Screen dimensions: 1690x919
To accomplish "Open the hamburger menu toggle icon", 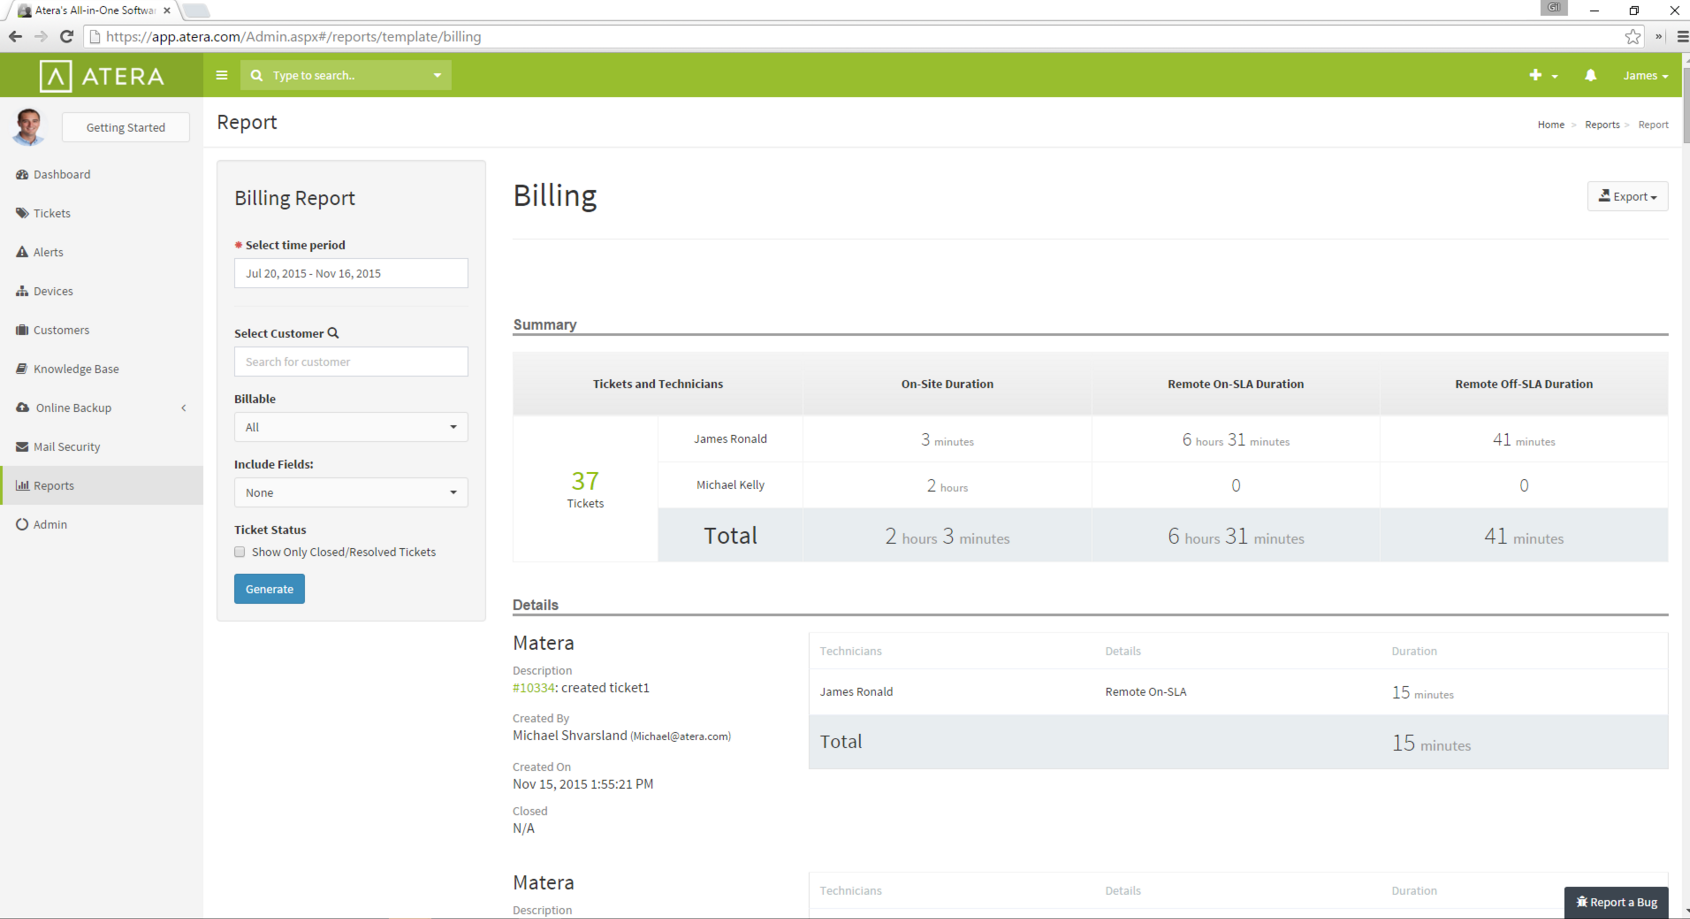I will click(x=222, y=75).
